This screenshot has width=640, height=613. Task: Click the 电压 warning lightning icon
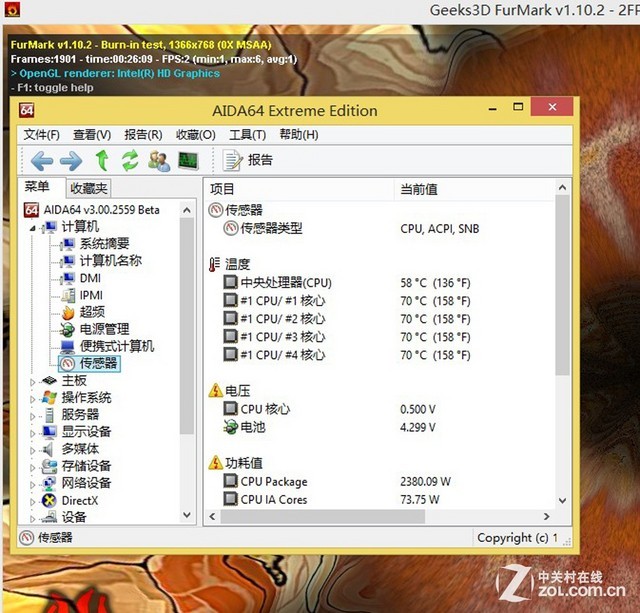tap(216, 391)
